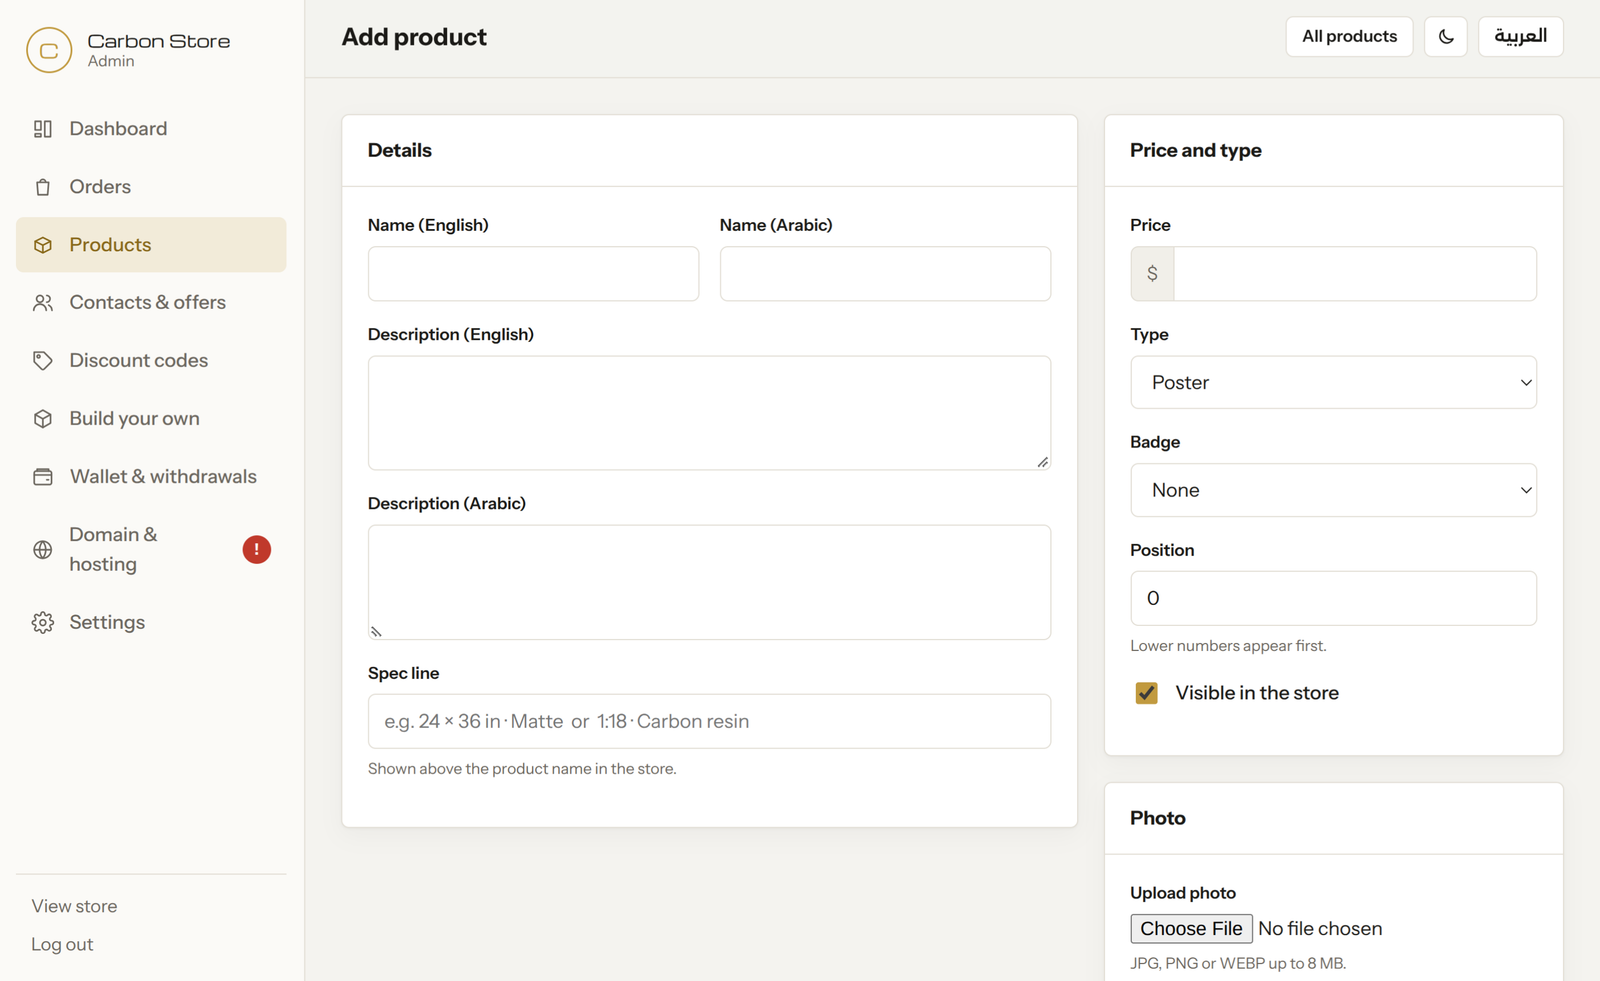Focus the Name (English) field
The image size is (1600, 981).
point(533,274)
